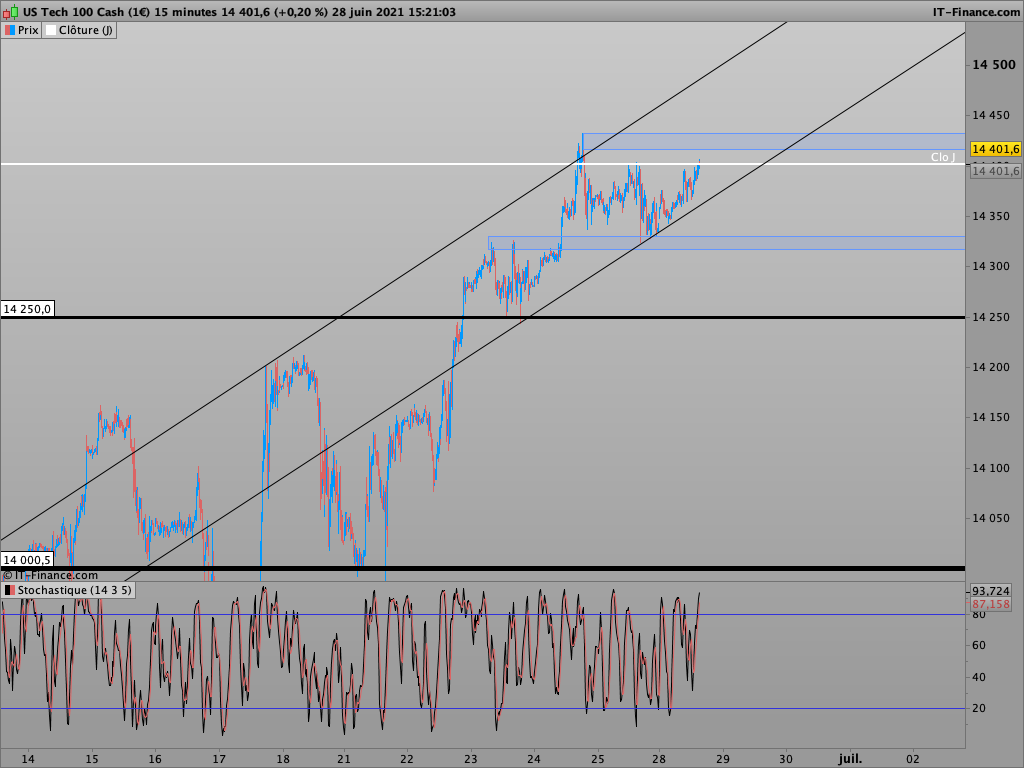Open the Stochastique (14 3 5) indicator label
Image resolution: width=1024 pixels, height=768 pixels.
tap(68, 590)
